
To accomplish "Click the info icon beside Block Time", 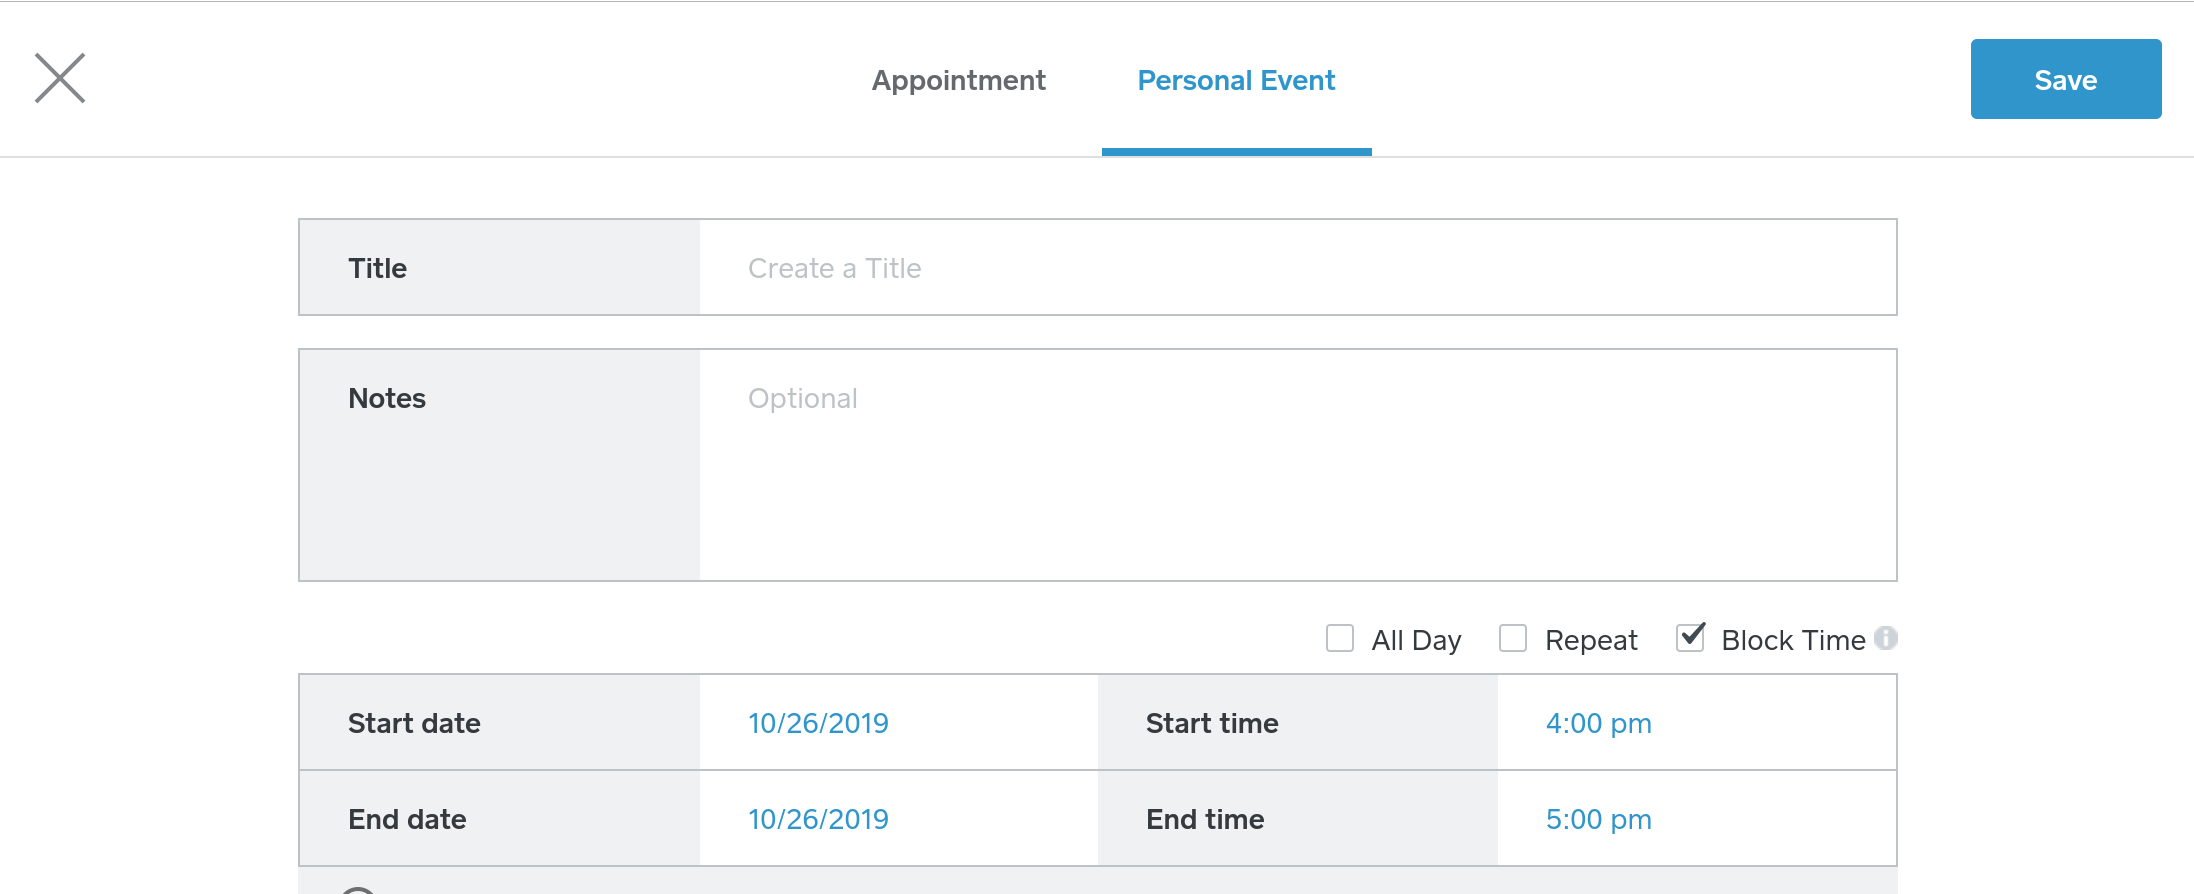I will [x=1886, y=638].
